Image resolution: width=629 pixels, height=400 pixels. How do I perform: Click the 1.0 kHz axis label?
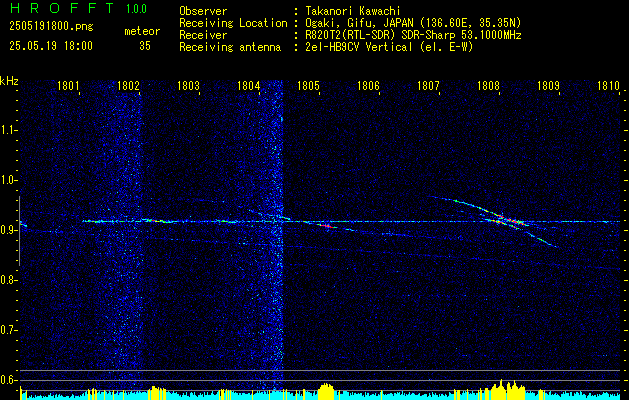point(8,181)
